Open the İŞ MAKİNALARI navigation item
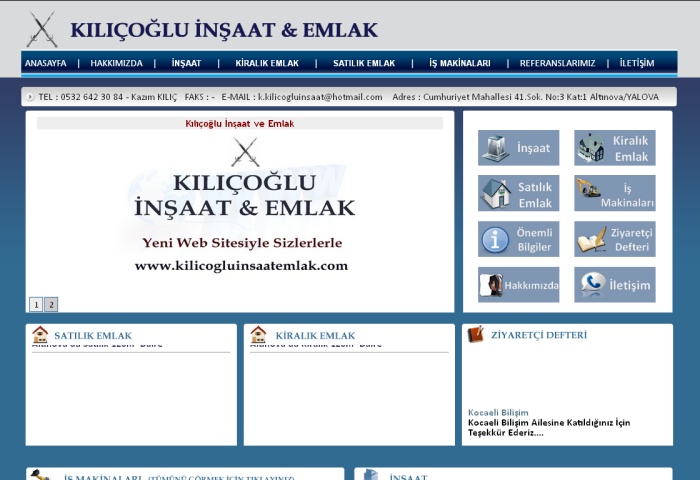Viewport: 700px width, 480px height. tap(460, 63)
